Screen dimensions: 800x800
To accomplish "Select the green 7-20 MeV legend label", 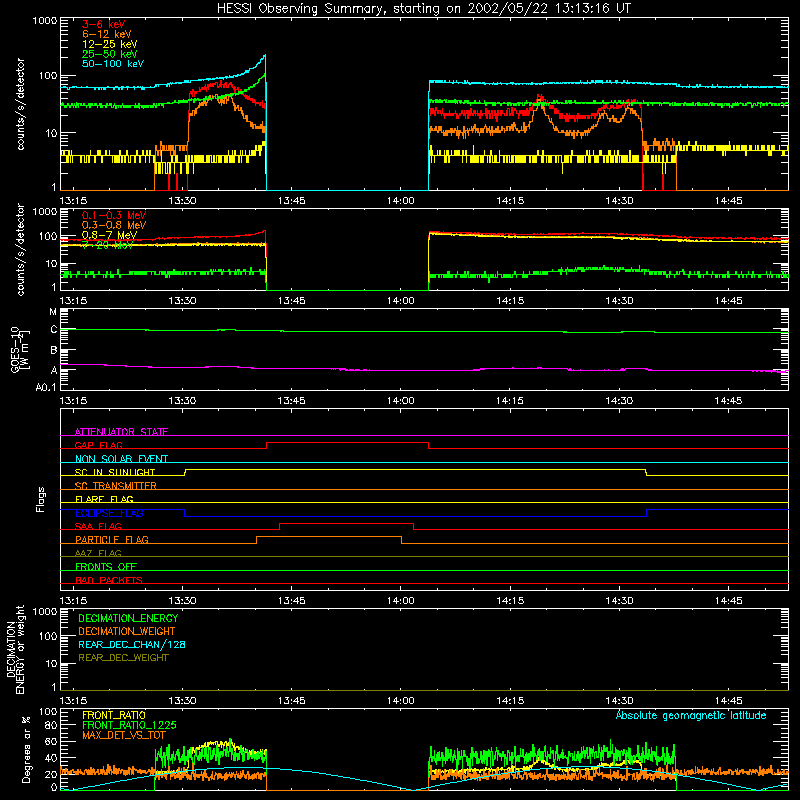I will click(107, 245).
